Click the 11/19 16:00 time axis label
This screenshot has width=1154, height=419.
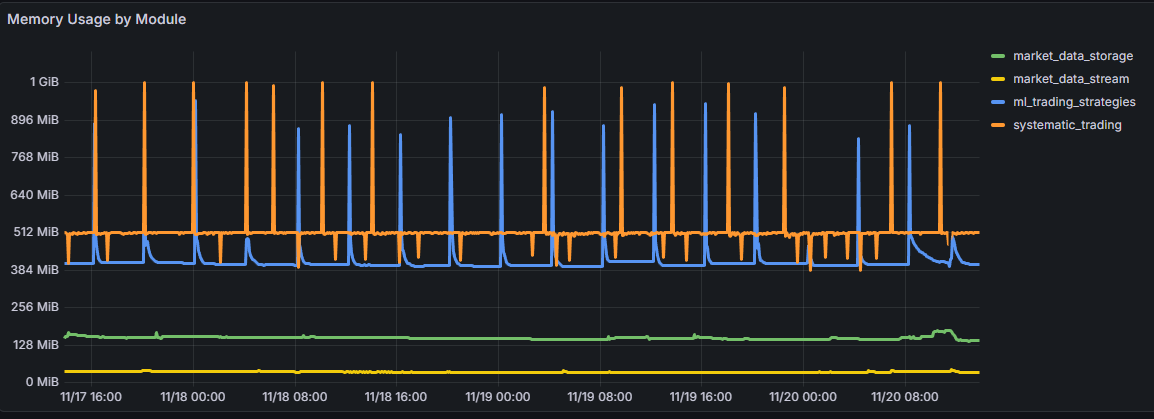click(x=702, y=397)
